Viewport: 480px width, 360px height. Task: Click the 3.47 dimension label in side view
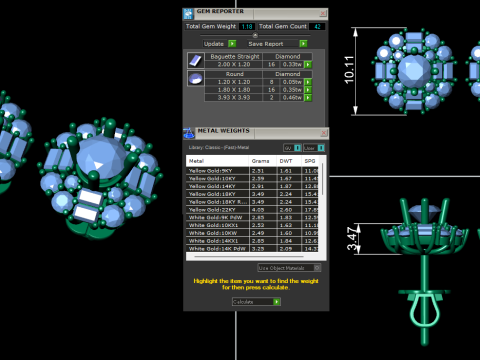pos(353,238)
